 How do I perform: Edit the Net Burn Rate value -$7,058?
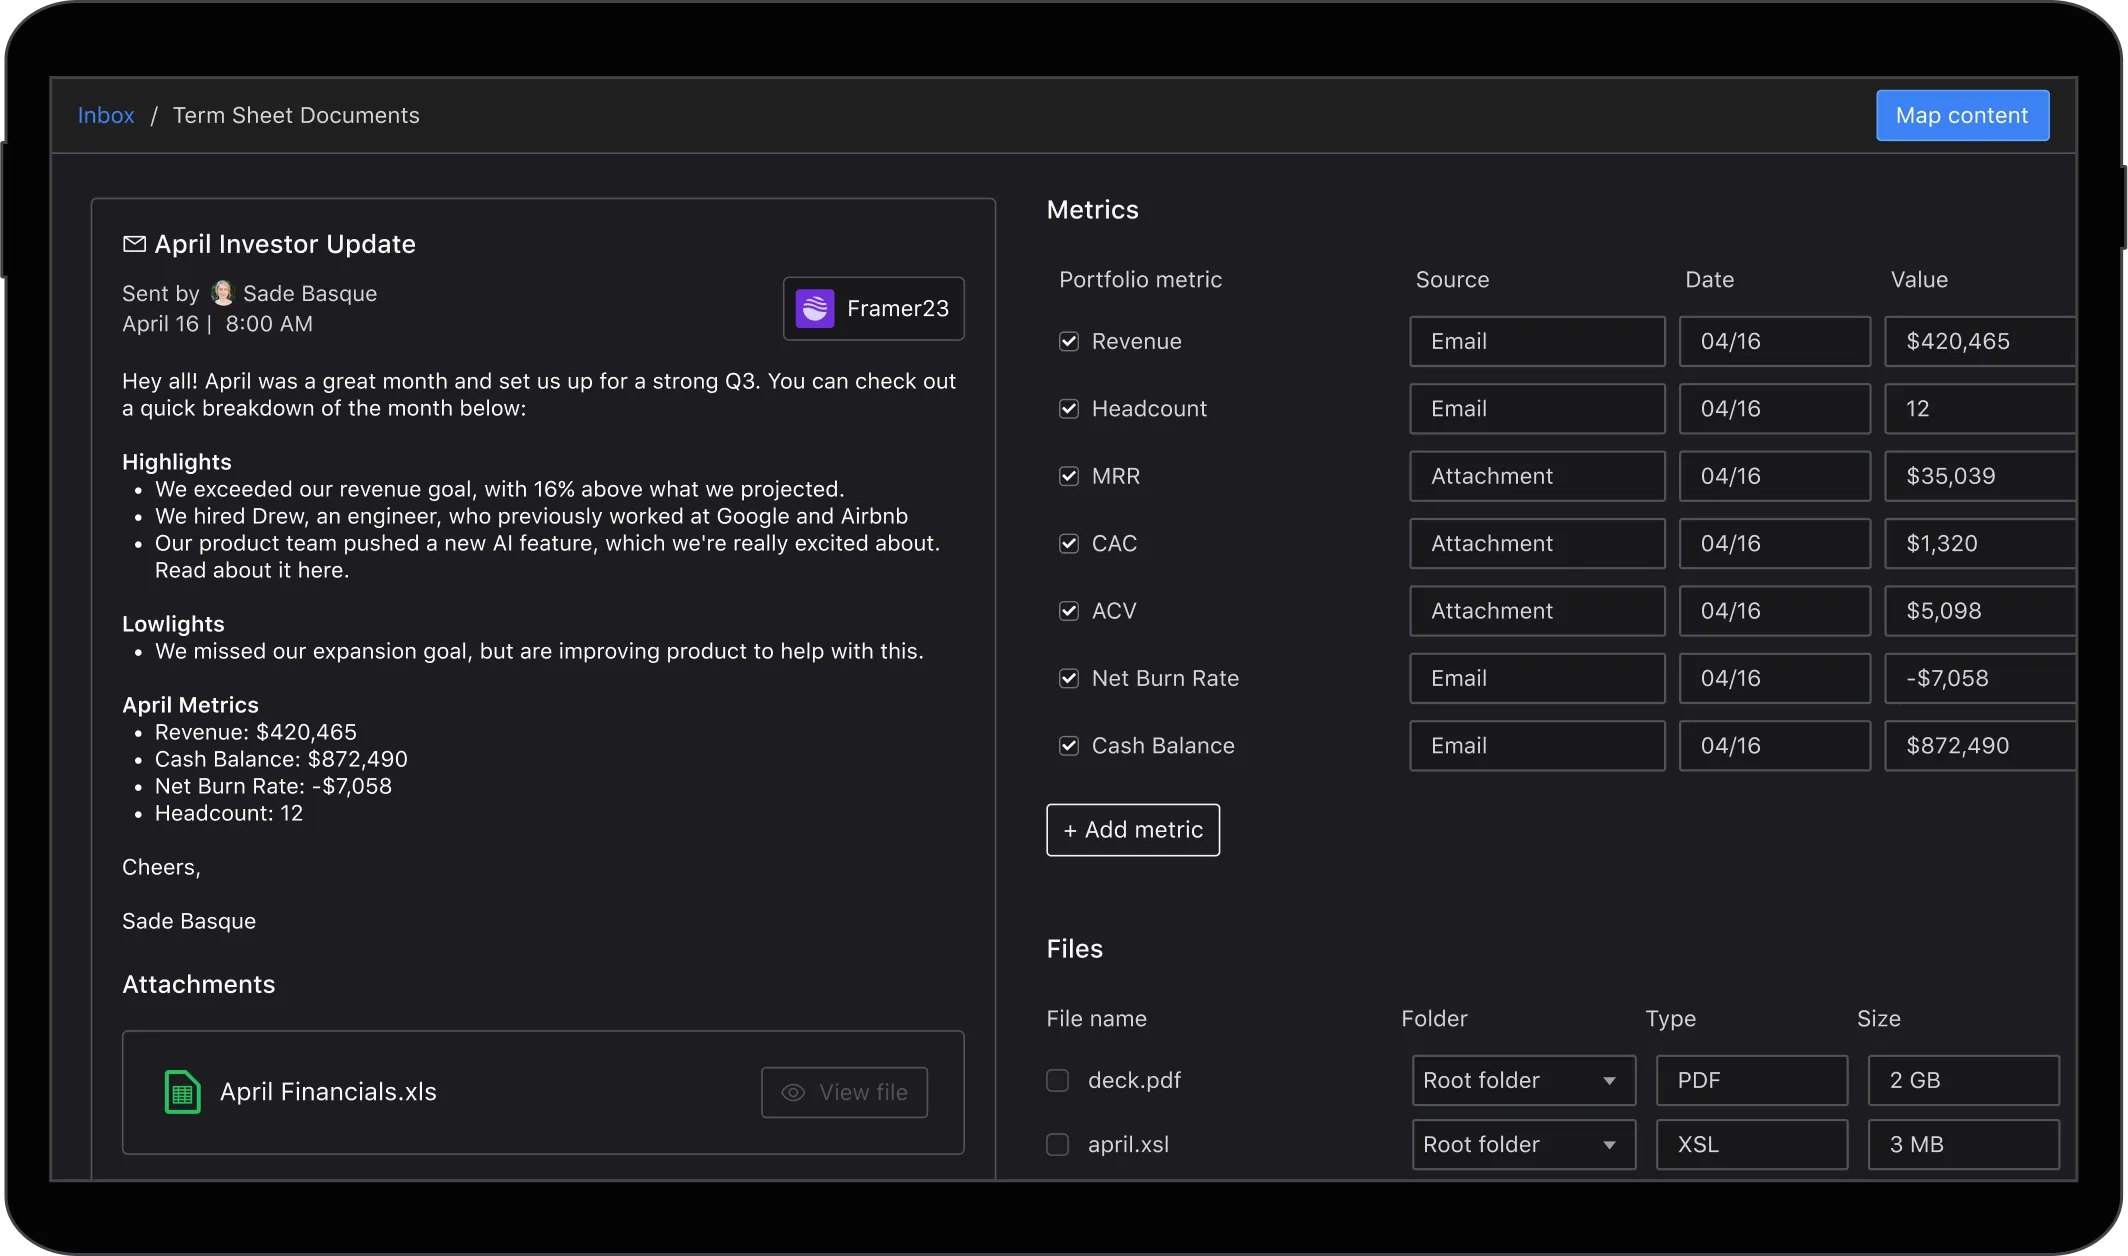tap(1980, 678)
